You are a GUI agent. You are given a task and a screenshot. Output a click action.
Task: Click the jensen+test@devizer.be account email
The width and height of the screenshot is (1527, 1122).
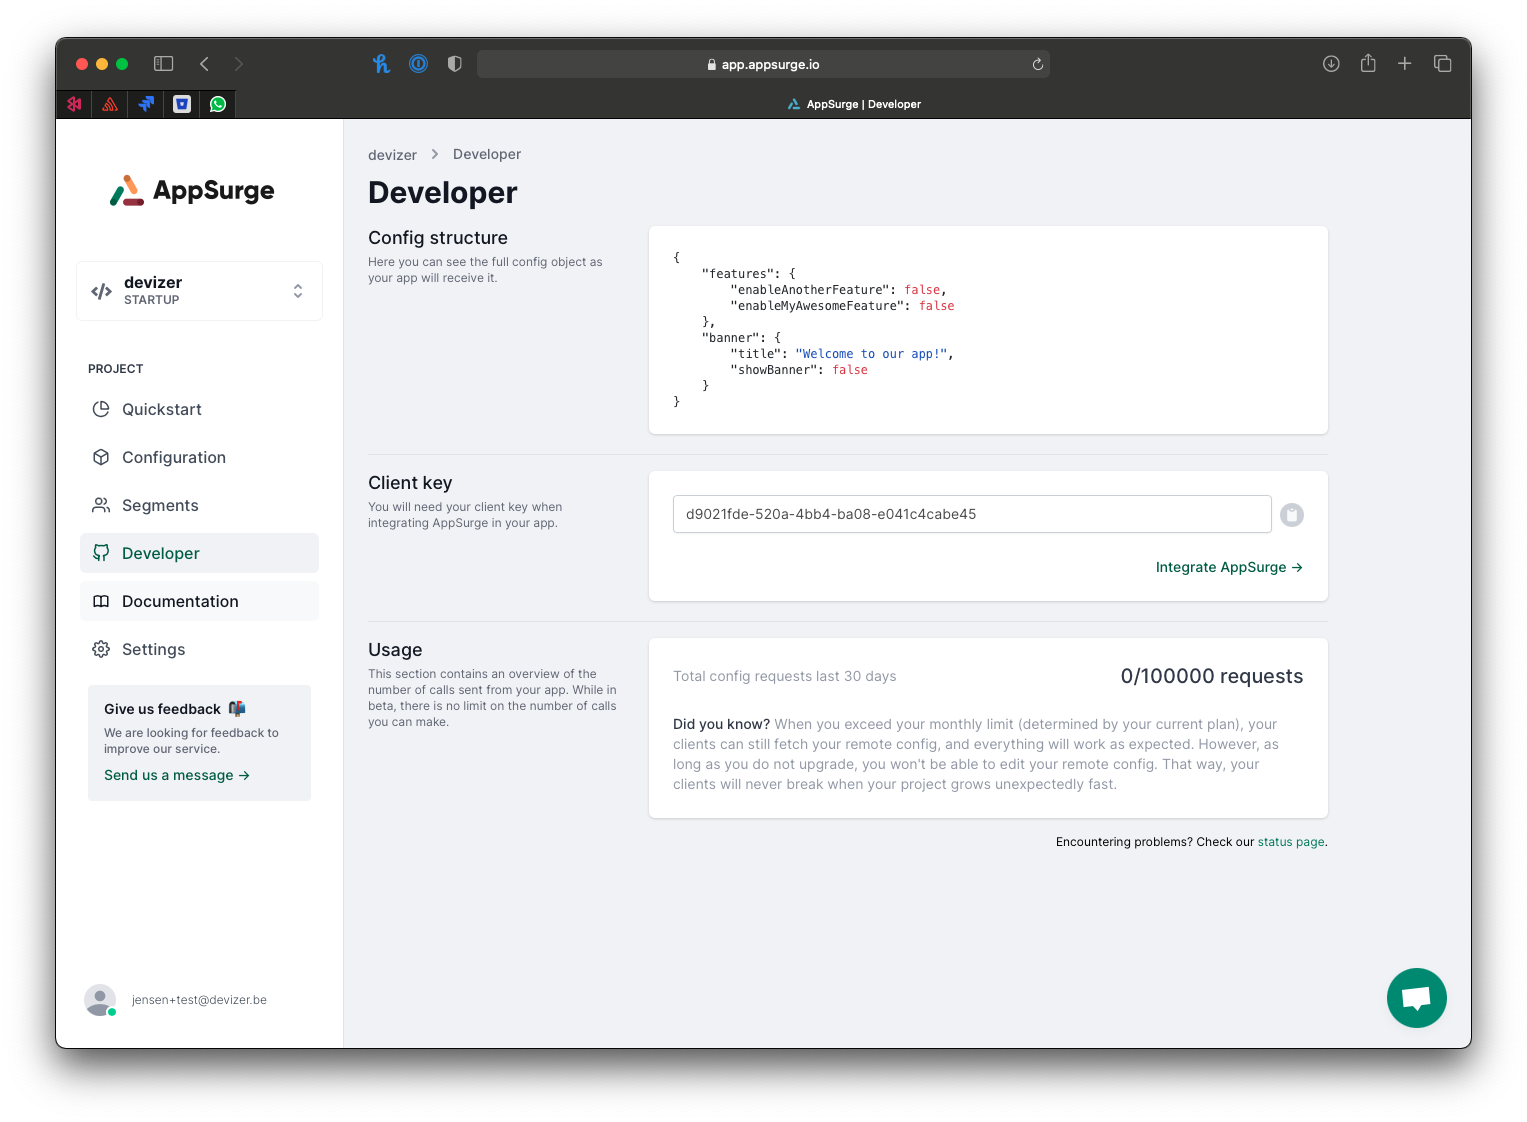coord(199,1000)
